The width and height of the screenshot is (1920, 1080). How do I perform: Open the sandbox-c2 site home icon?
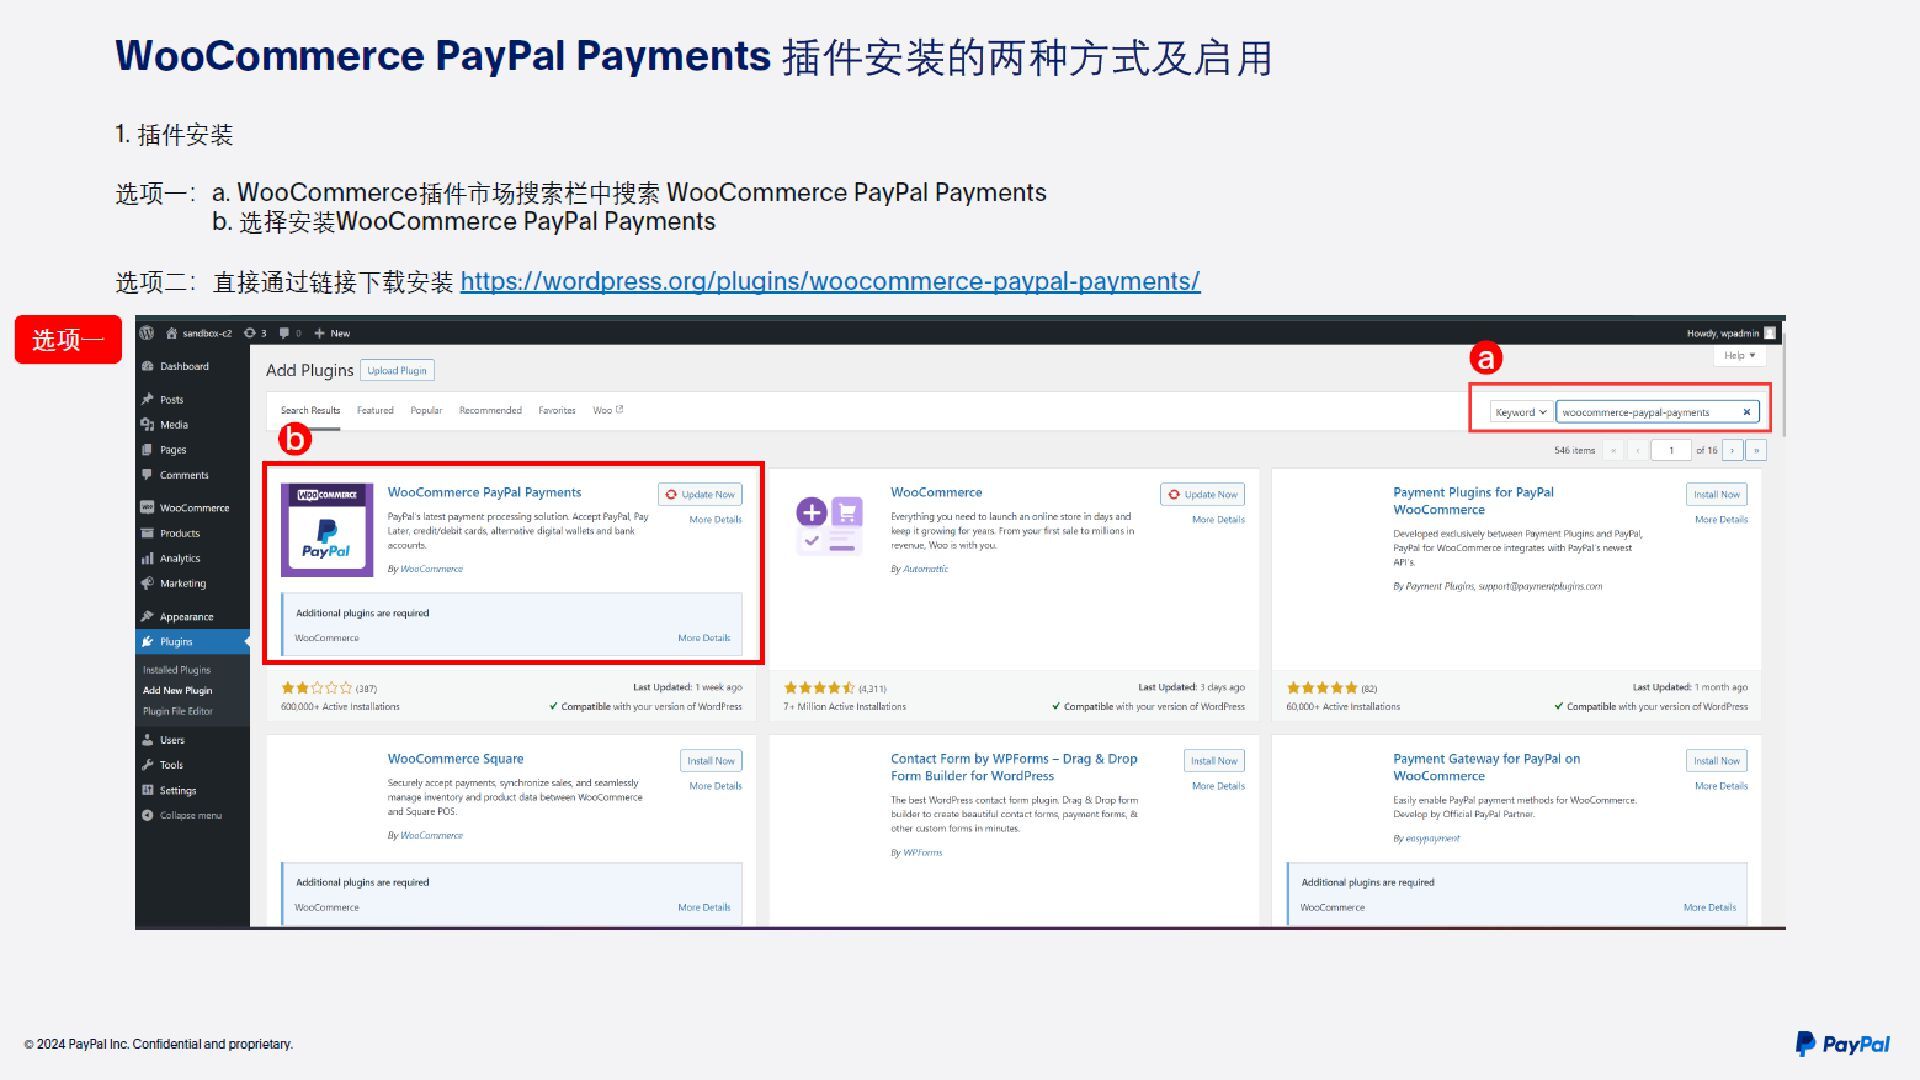click(x=171, y=333)
